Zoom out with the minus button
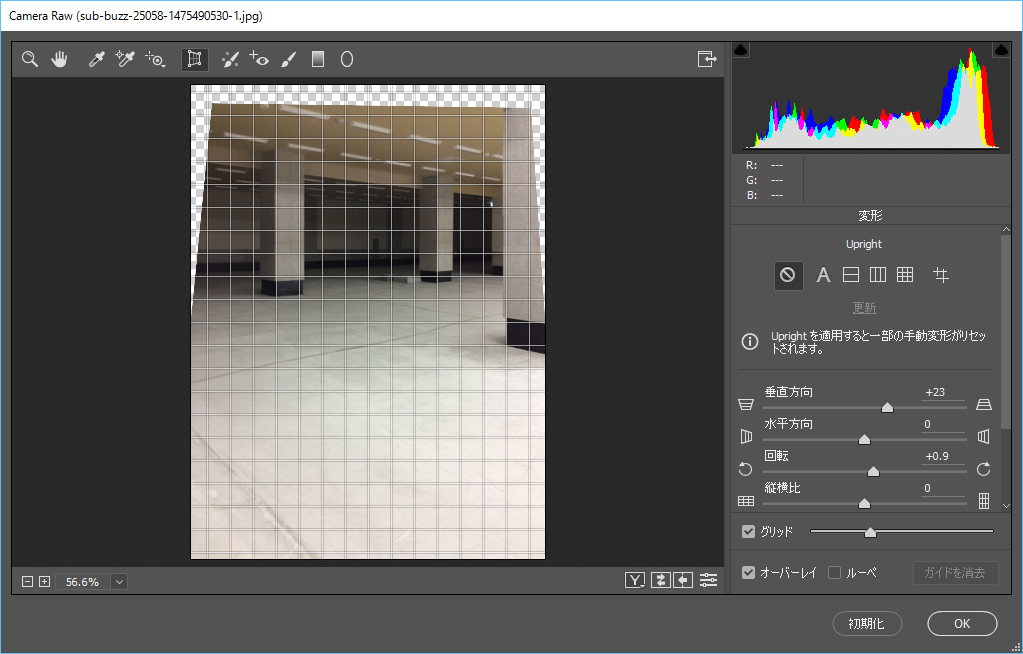The width and height of the screenshot is (1023, 654). (27, 582)
